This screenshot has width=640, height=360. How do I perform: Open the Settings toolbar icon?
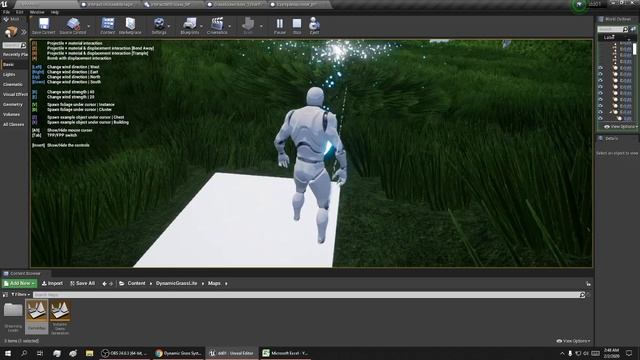(159, 26)
